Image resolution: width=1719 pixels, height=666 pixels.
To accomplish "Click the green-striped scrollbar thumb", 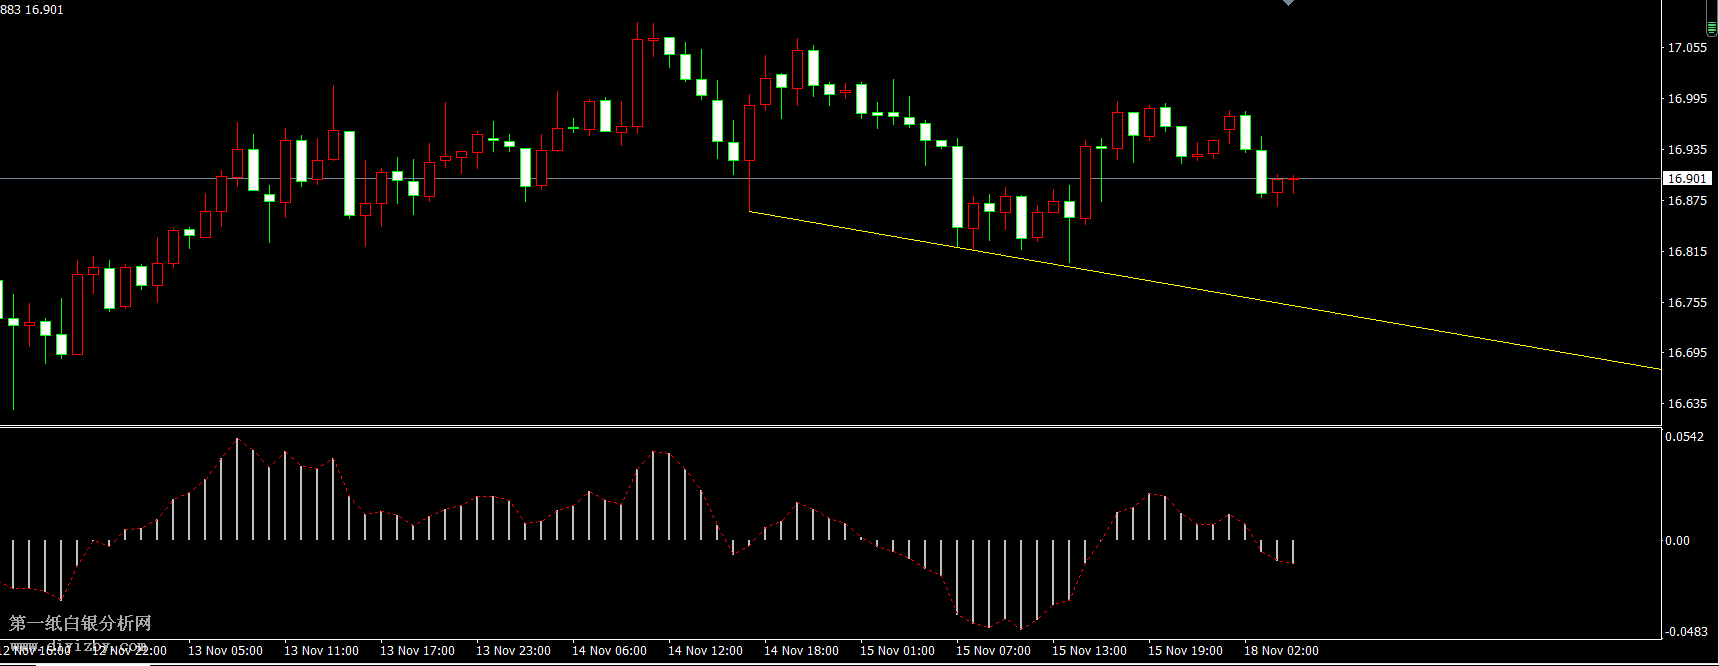I will point(1711,28).
